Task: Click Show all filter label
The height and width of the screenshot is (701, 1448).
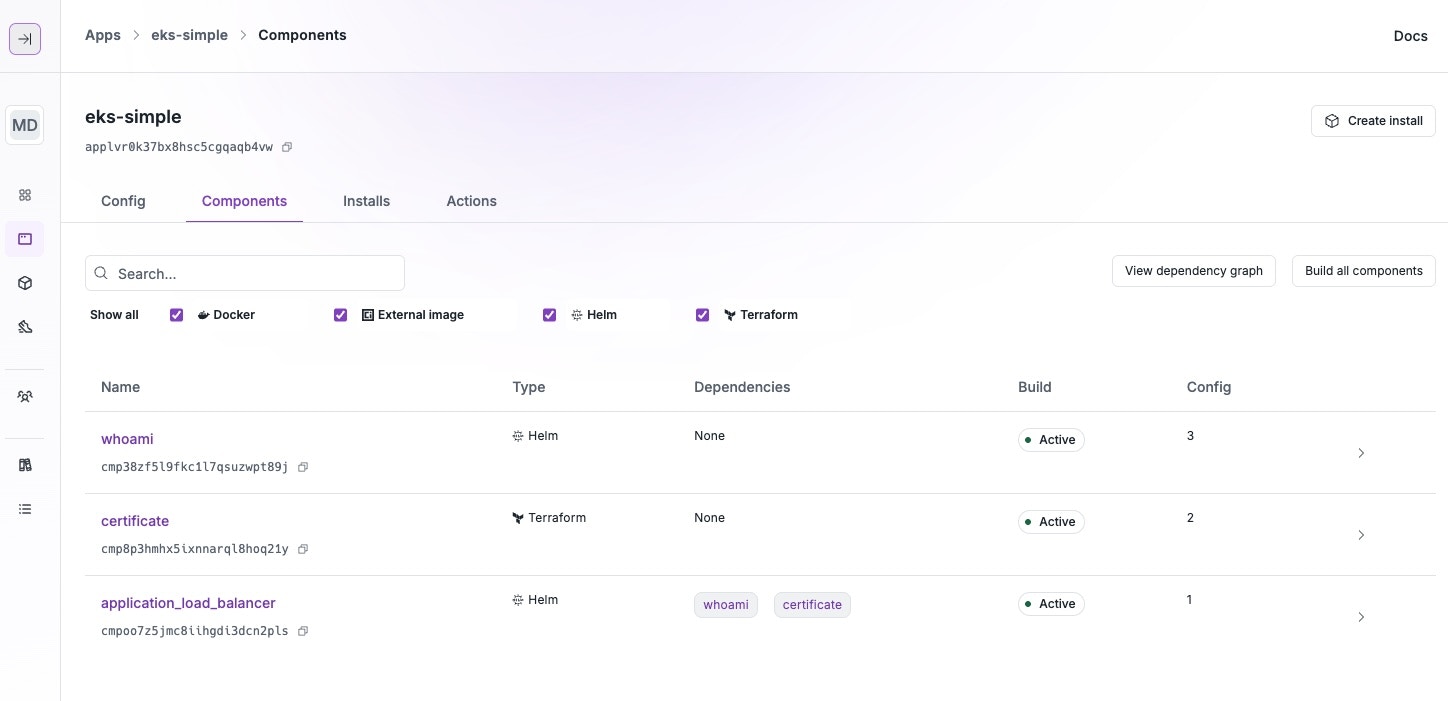Action: 114,315
